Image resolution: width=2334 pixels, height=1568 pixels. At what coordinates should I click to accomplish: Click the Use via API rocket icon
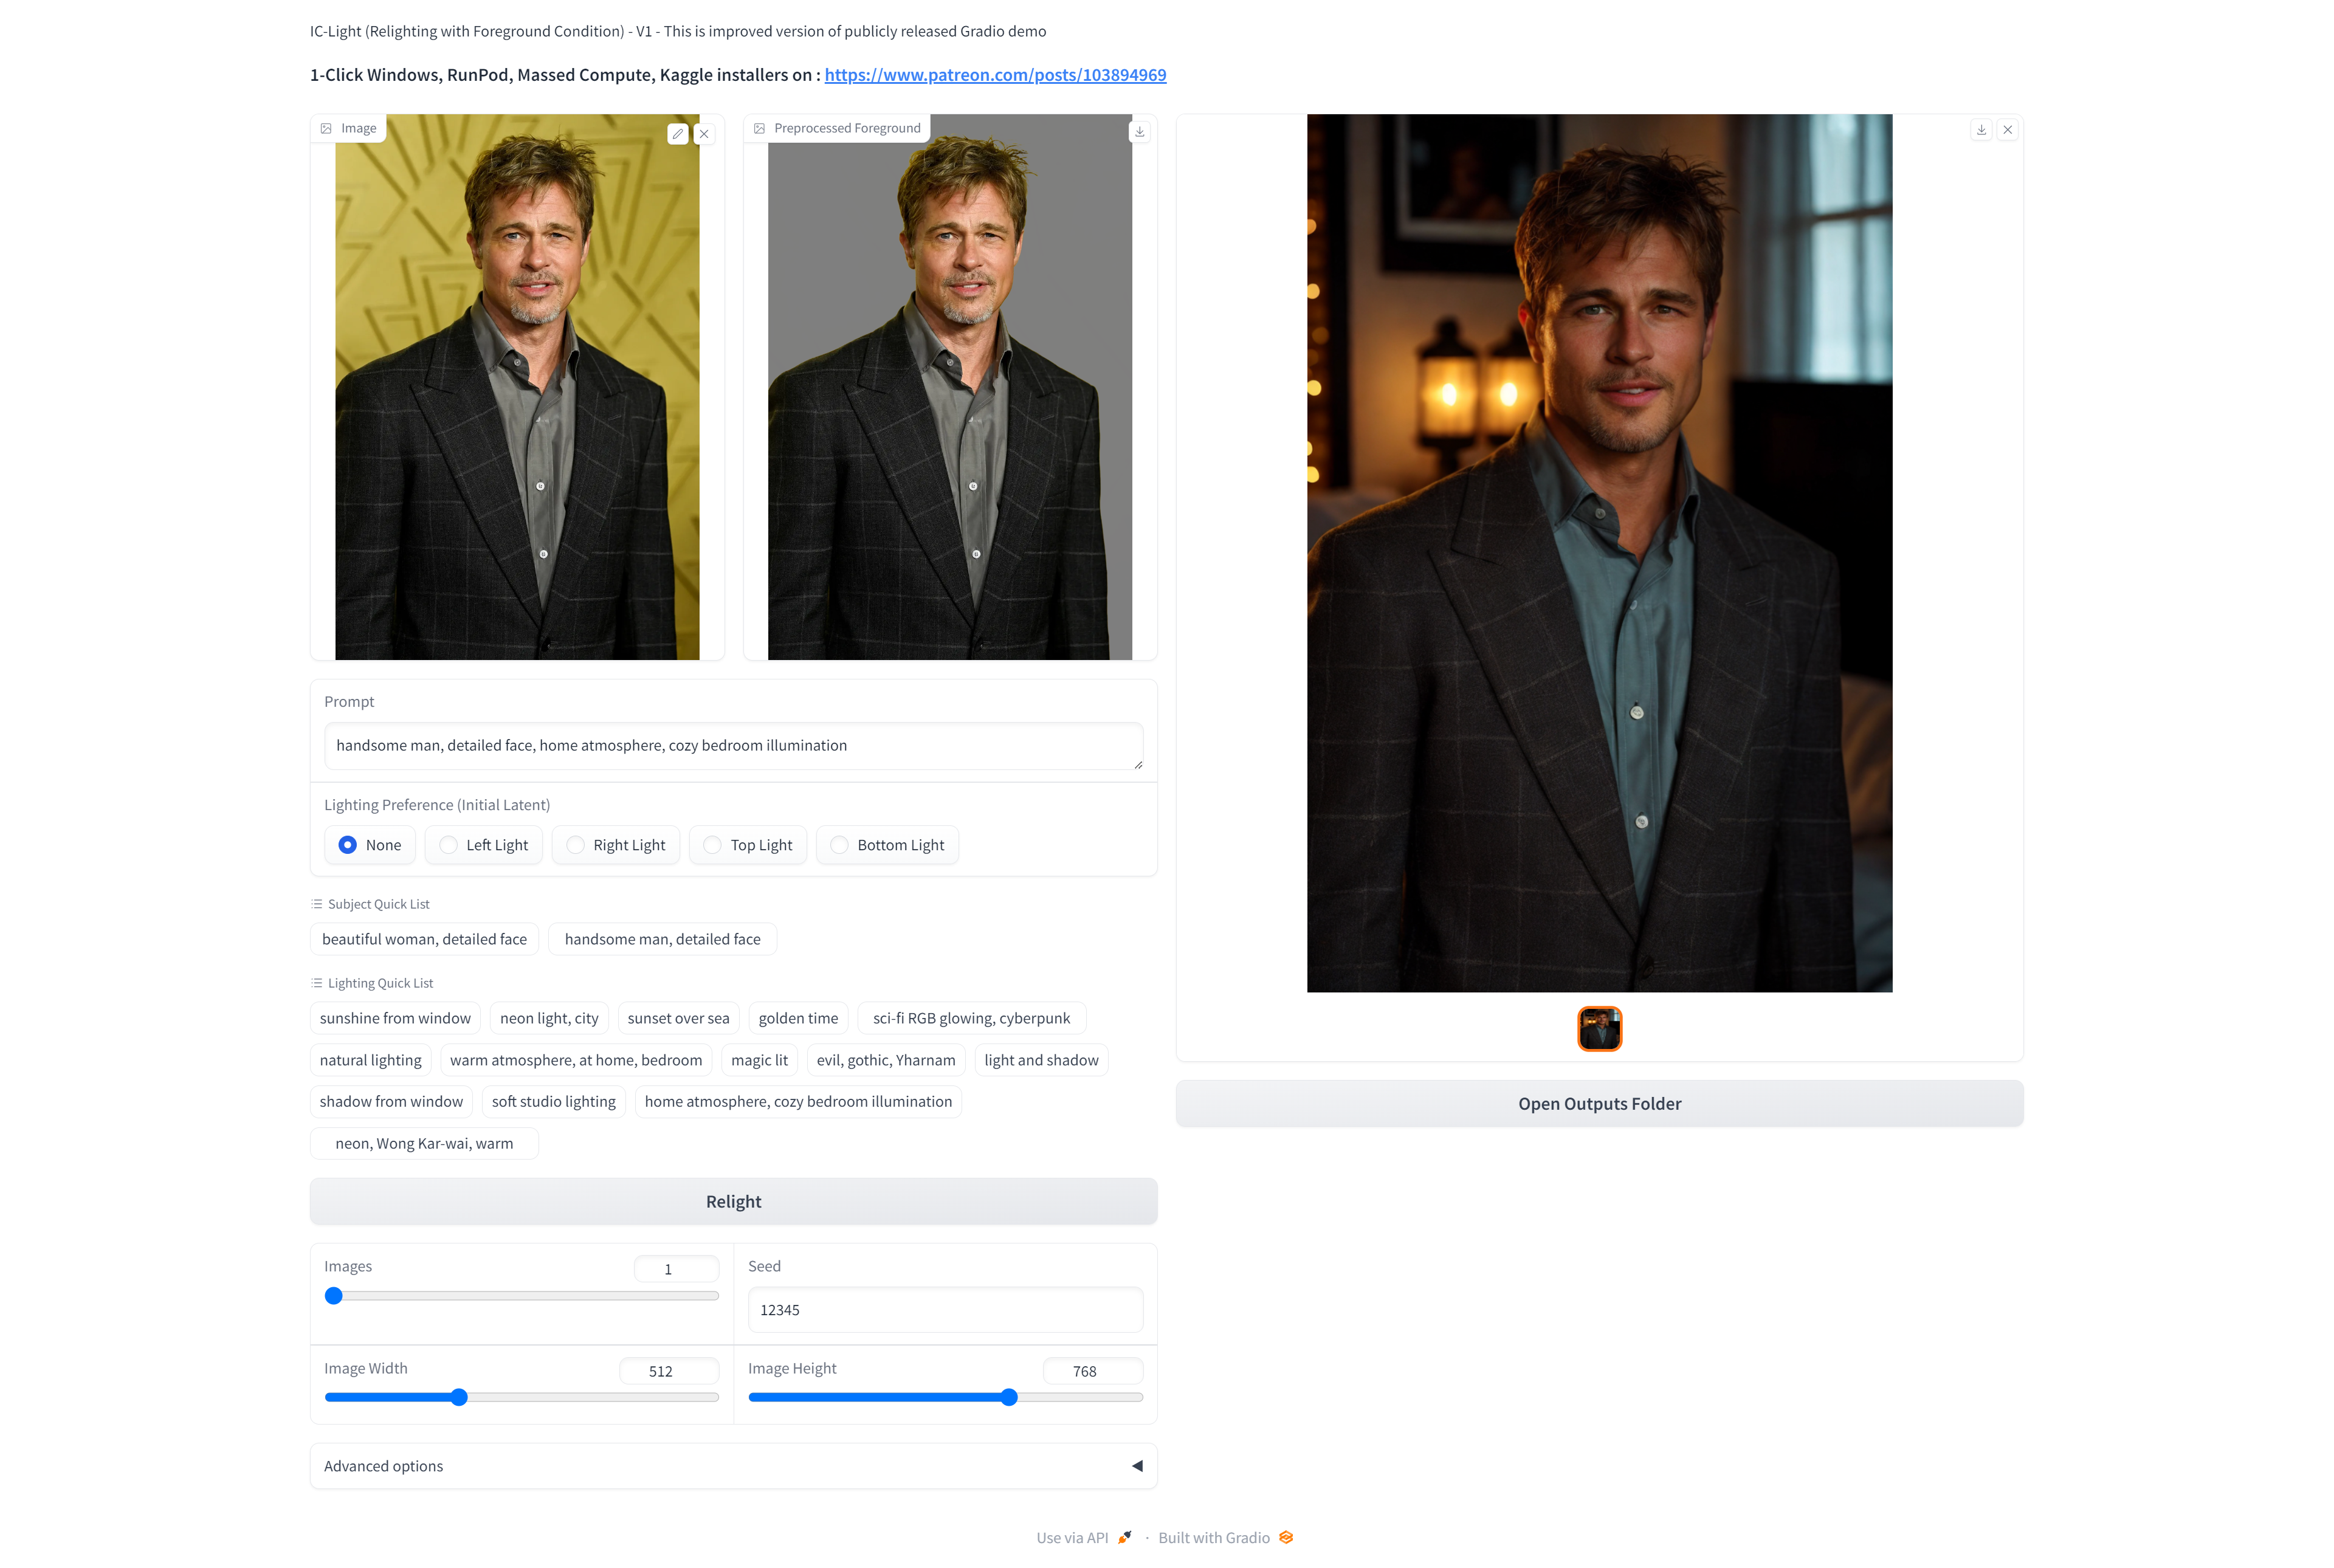[x=1125, y=1537]
